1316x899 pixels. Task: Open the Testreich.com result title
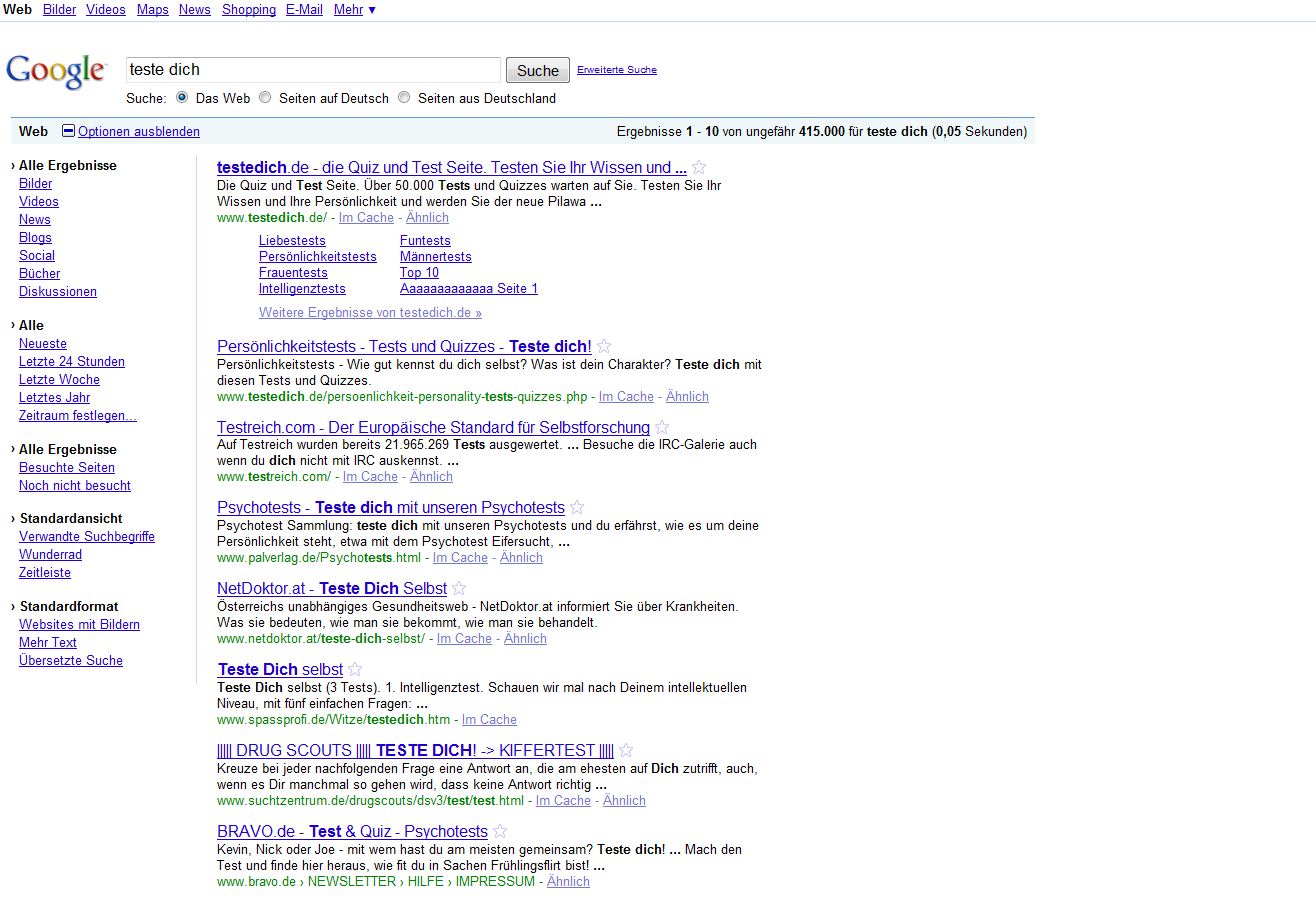pos(433,427)
